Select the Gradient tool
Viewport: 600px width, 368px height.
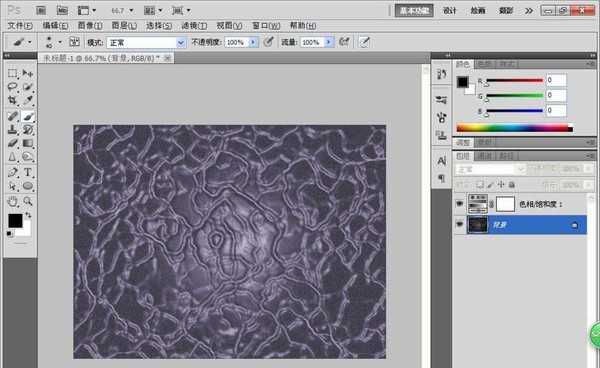pos(28,143)
